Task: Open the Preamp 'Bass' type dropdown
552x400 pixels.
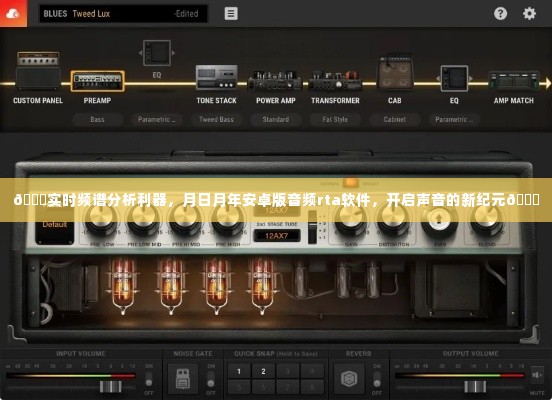Action: click(98, 119)
